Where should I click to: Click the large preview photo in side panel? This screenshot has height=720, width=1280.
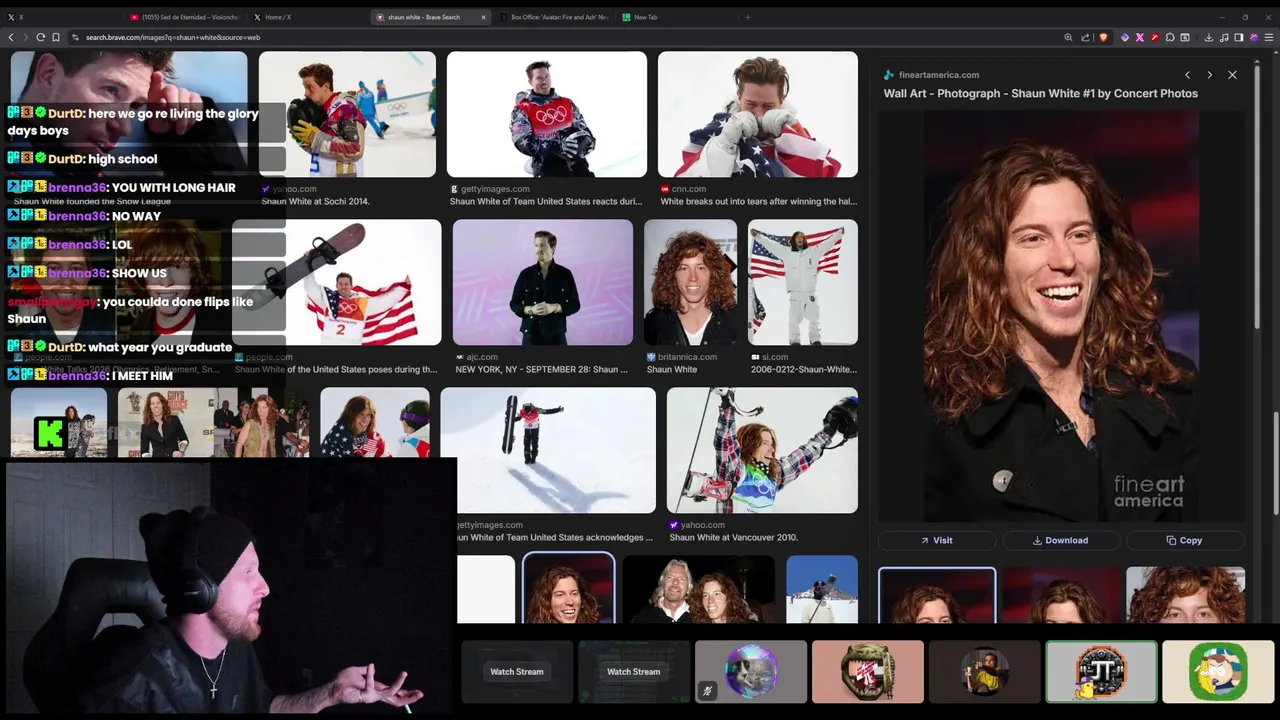pyautogui.click(x=1061, y=316)
